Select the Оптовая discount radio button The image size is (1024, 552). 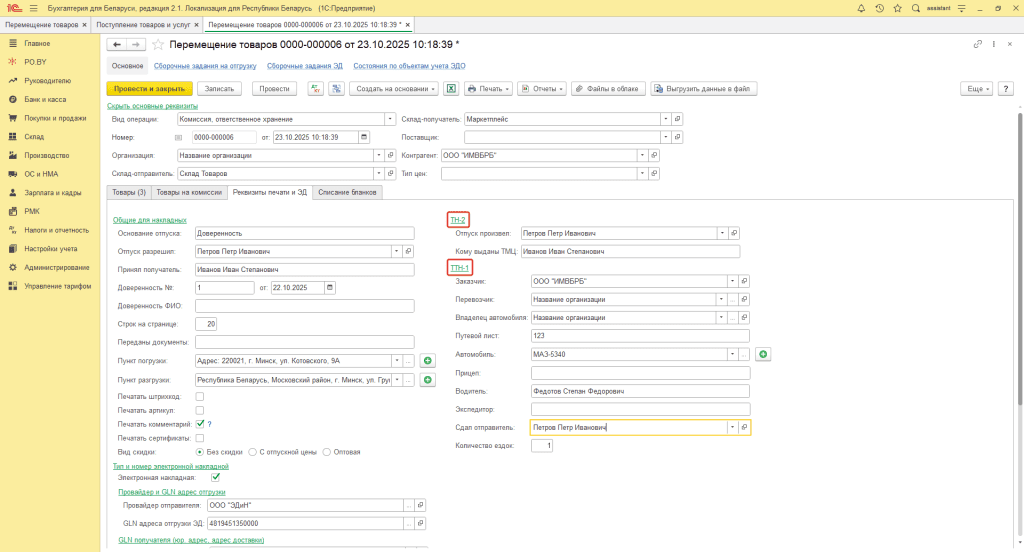click(328, 452)
